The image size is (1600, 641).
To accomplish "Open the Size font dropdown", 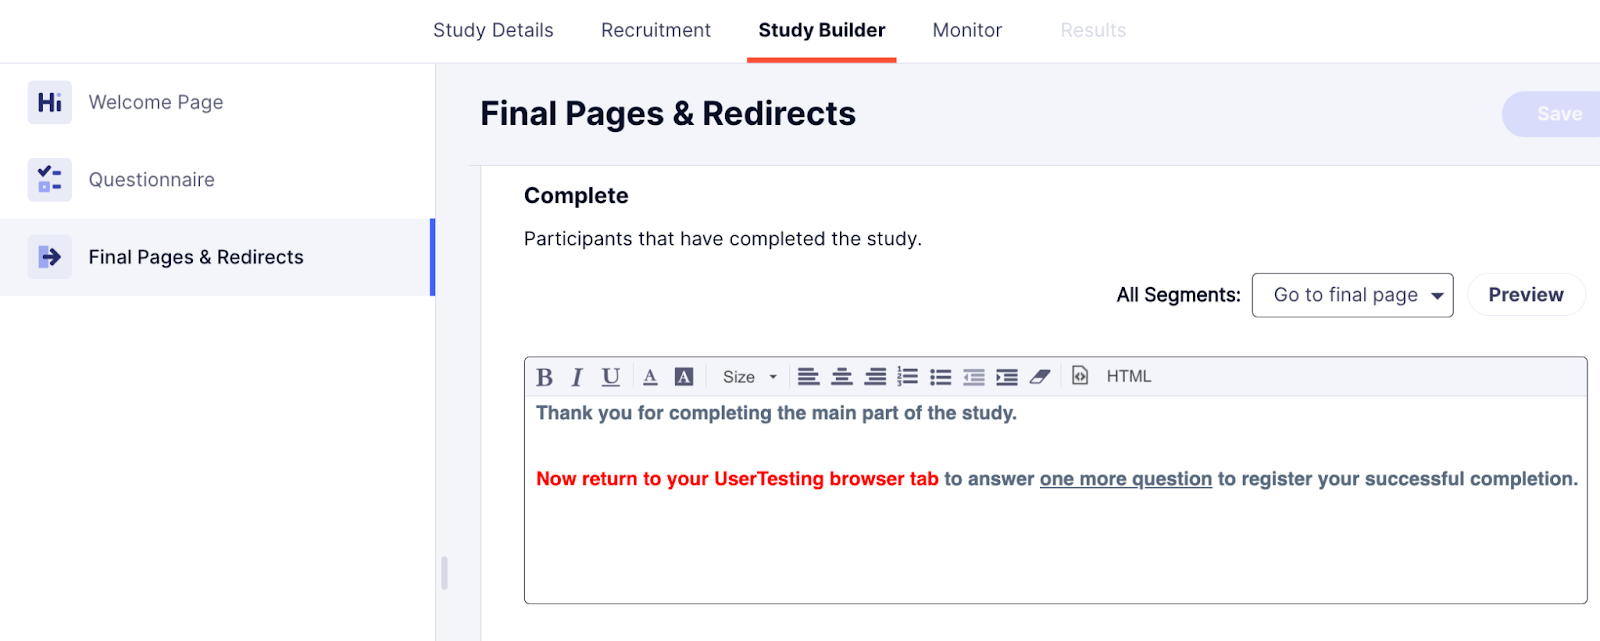I will (750, 377).
